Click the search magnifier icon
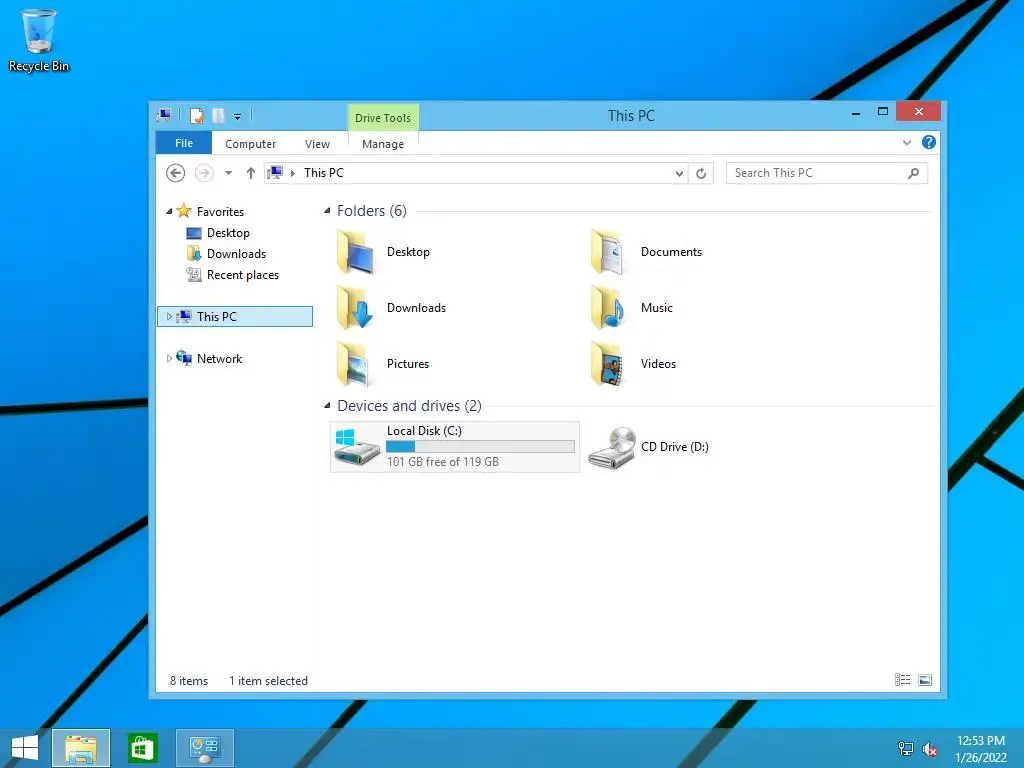Viewport: 1024px width, 768px height. click(914, 173)
